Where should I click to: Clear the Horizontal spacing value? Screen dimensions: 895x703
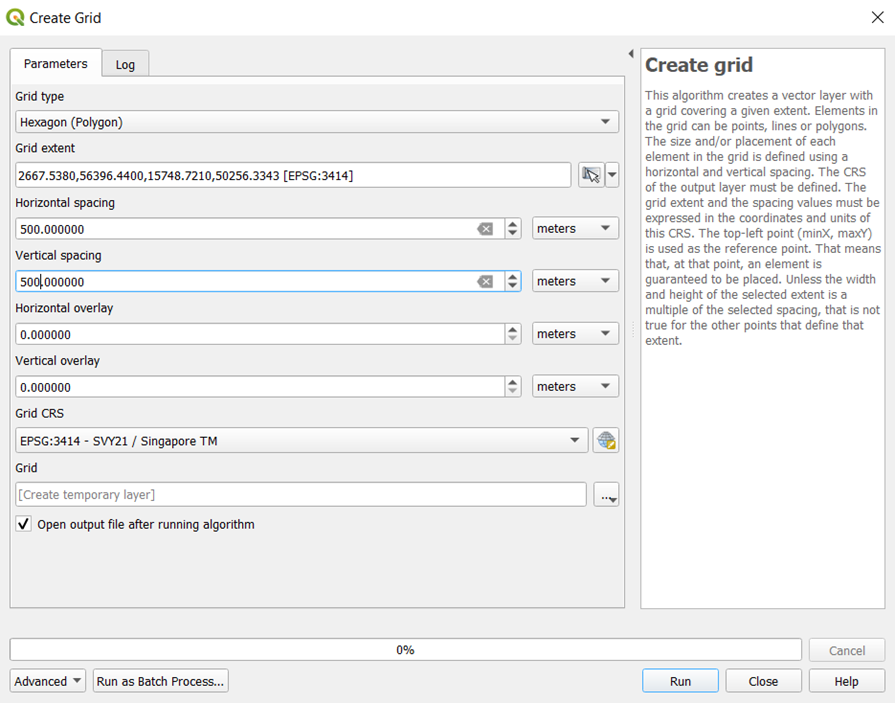[x=485, y=229]
